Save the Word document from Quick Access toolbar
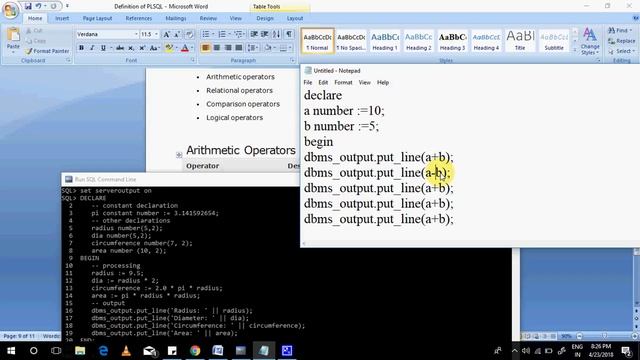The image size is (640, 360). pos(28,6)
